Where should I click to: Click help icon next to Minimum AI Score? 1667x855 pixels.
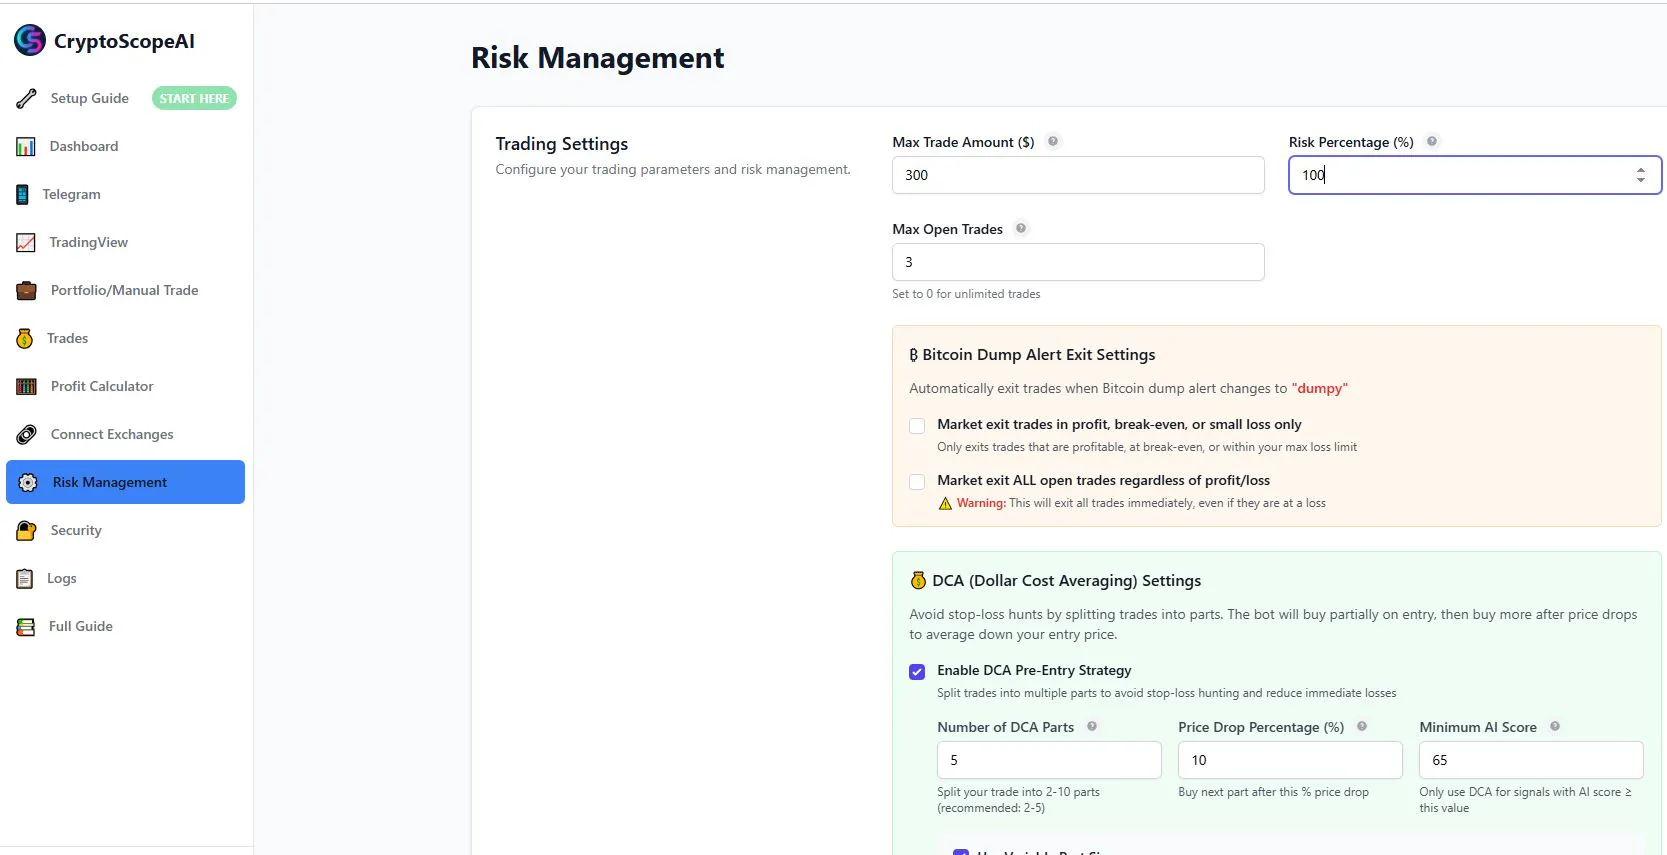coord(1555,726)
